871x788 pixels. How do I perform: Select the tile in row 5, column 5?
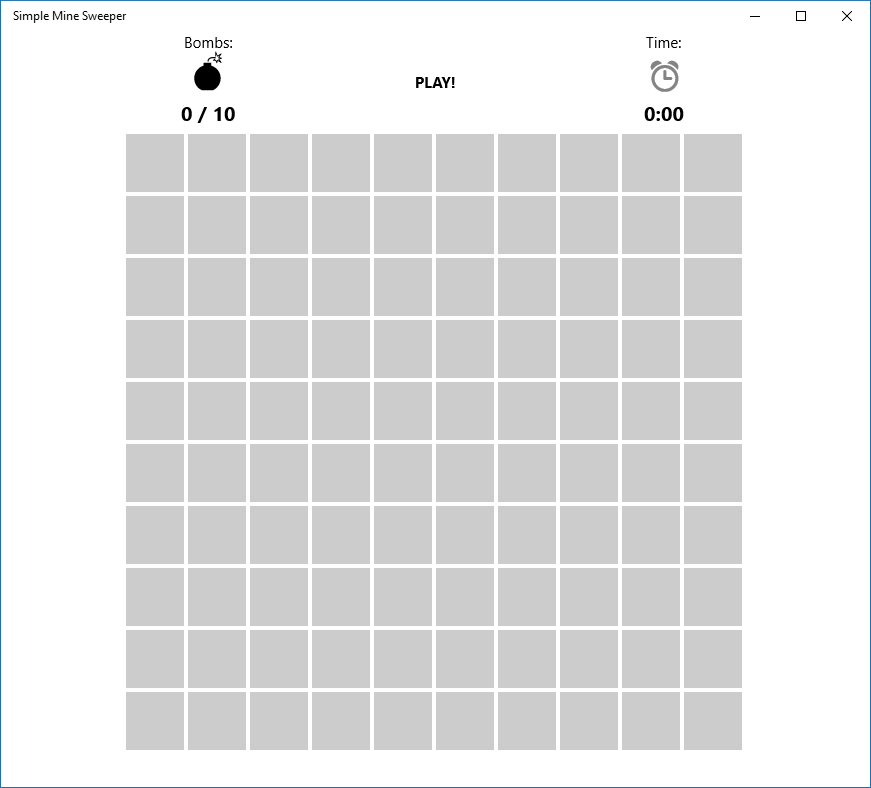(403, 411)
